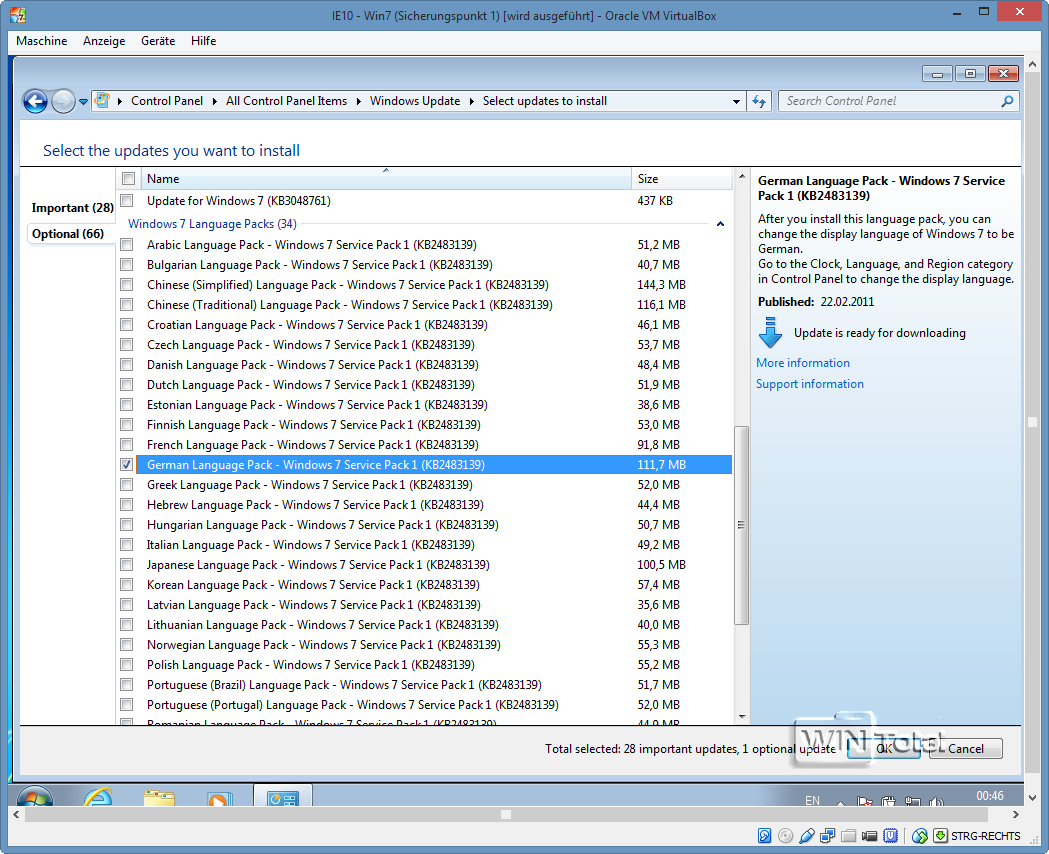
Task: Click the VirtualBox mouse integration status icon
Action: pos(920,836)
